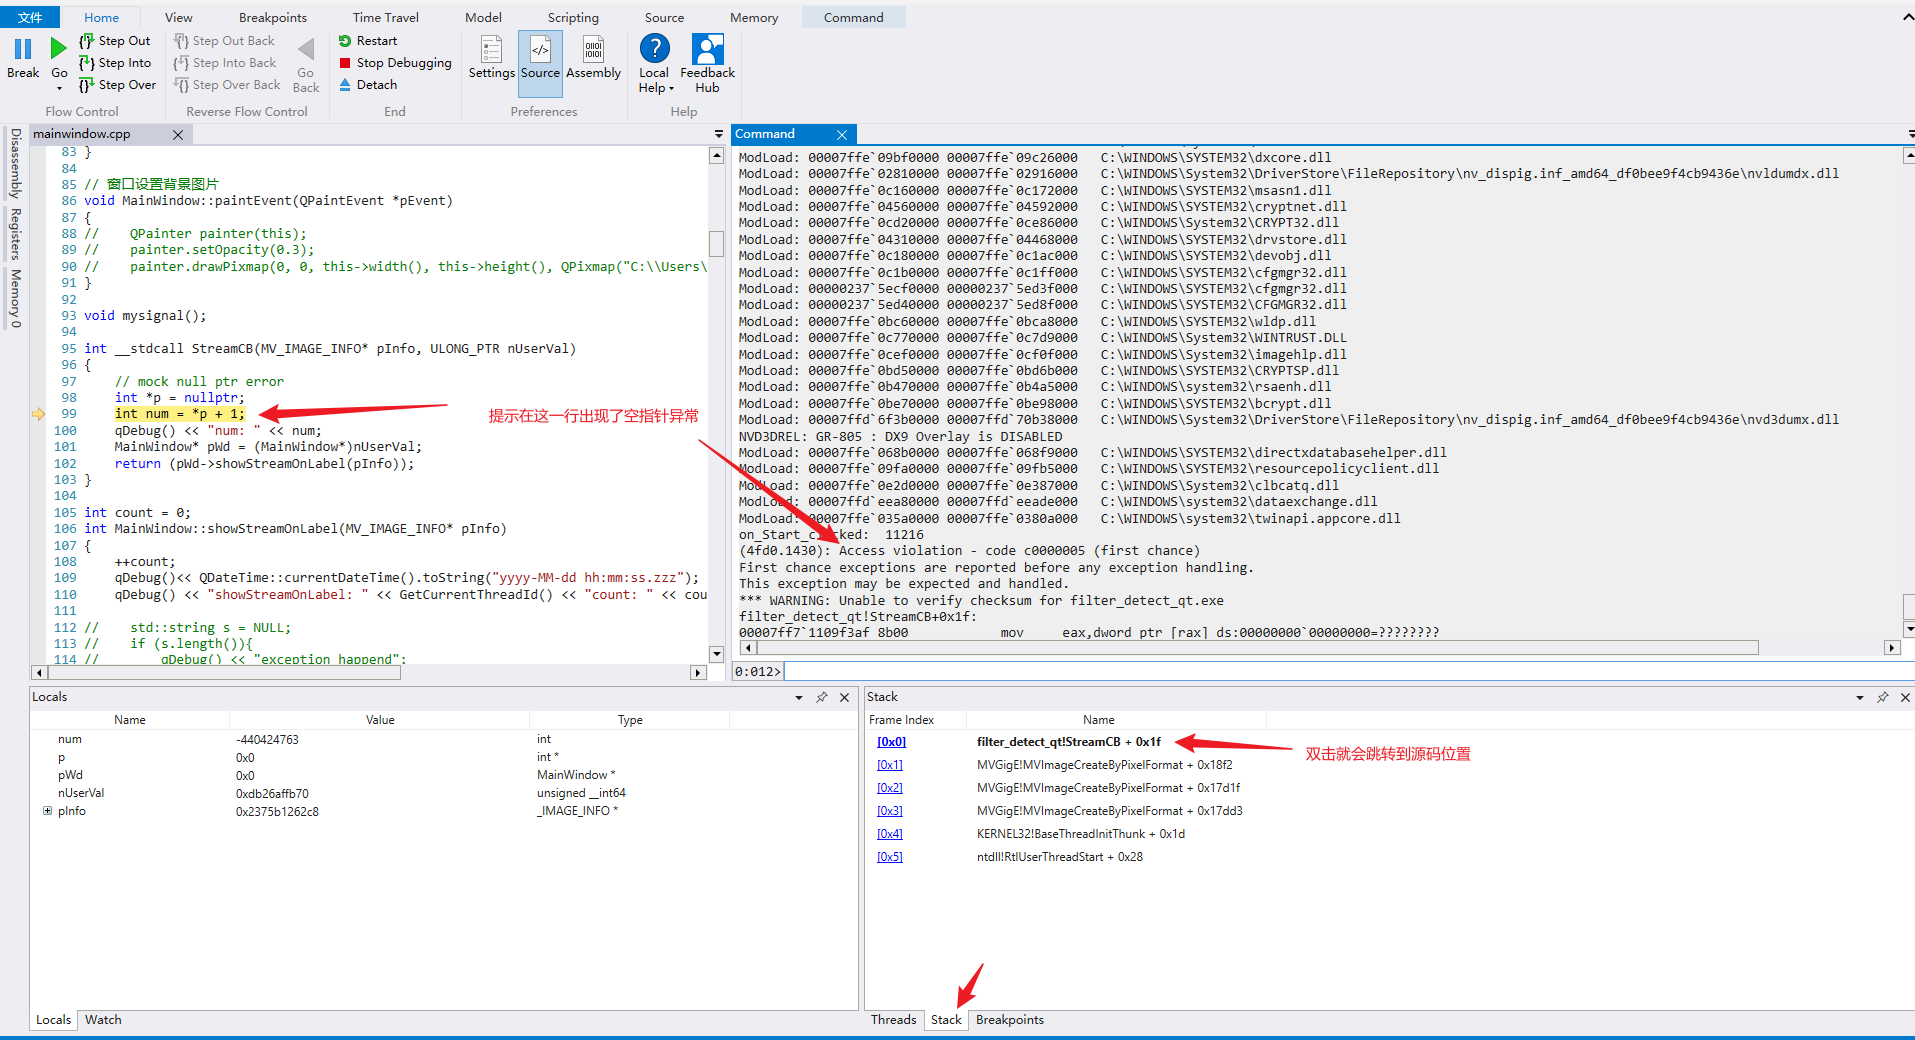Switch to the Watch tab

point(103,1020)
